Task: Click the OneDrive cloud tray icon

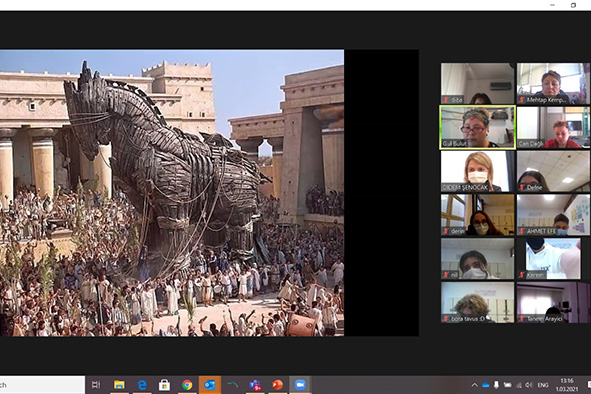Action: tap(486, 385)
